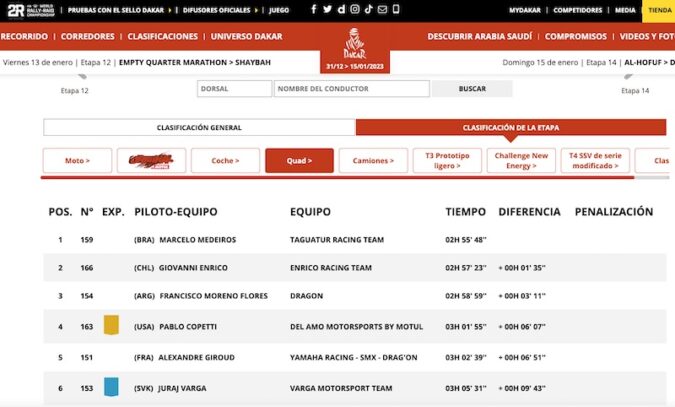Open Universo Dakar menu

point(246,37)
